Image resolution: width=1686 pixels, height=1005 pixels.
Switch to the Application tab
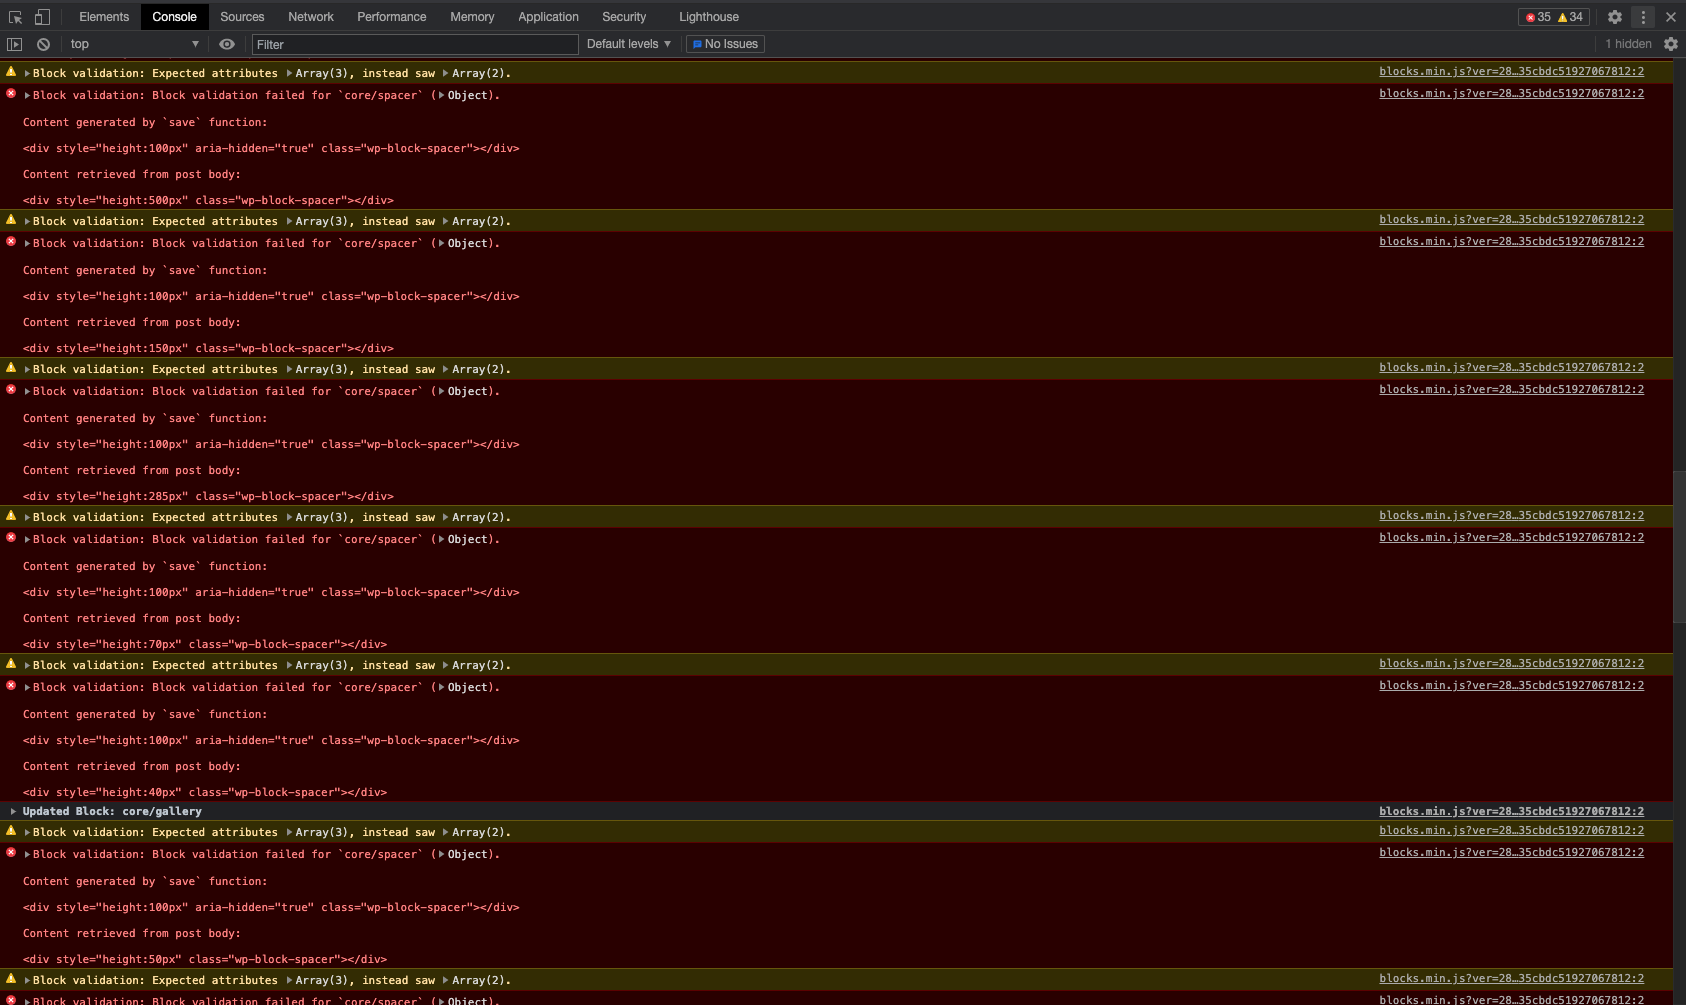click(x=548, y=17)
